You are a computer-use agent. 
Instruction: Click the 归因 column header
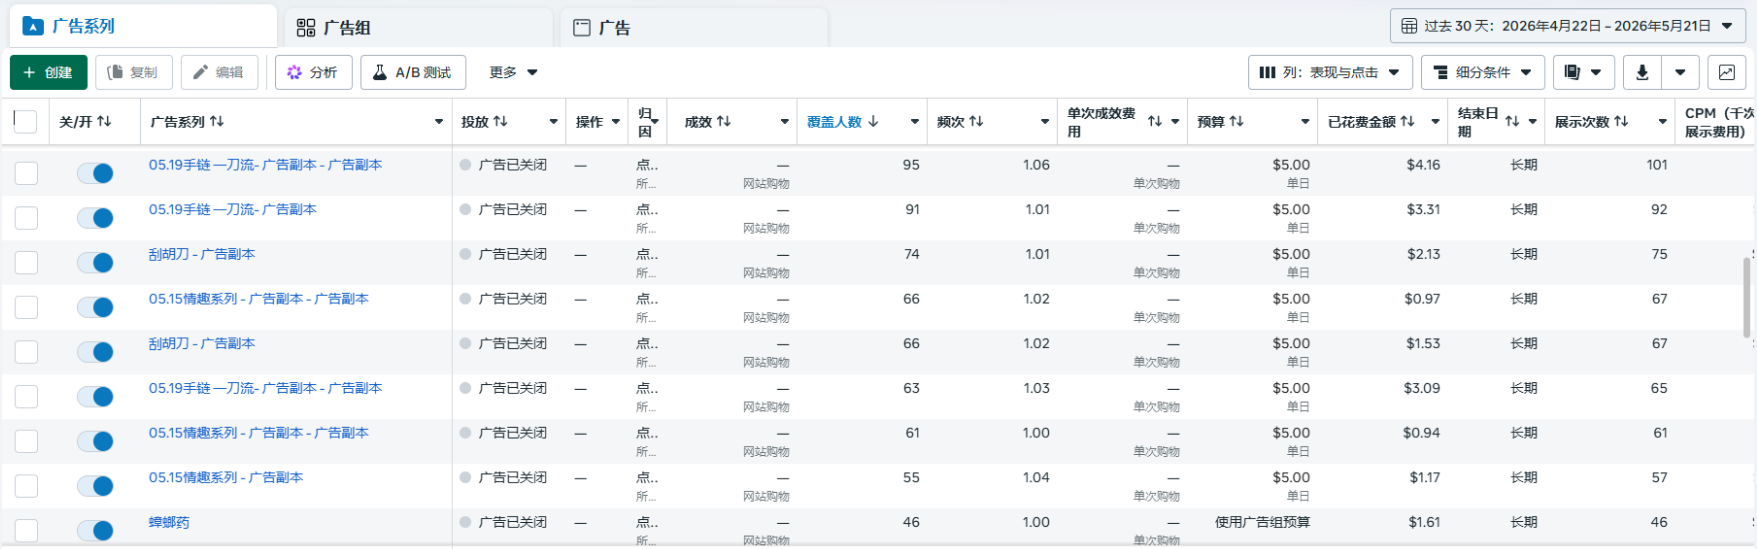coord(646,122)
